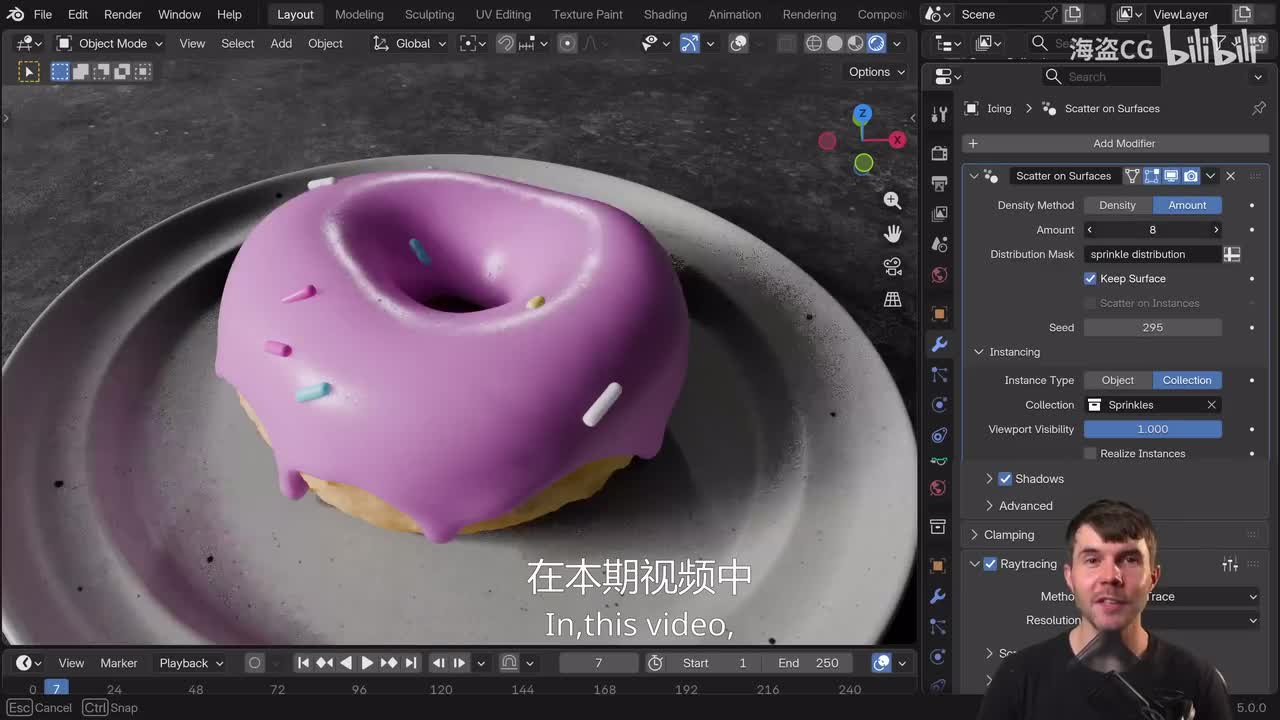Select the tweak select tool icon
Screen dimensions: 1280x720
[x=29, y=71]
